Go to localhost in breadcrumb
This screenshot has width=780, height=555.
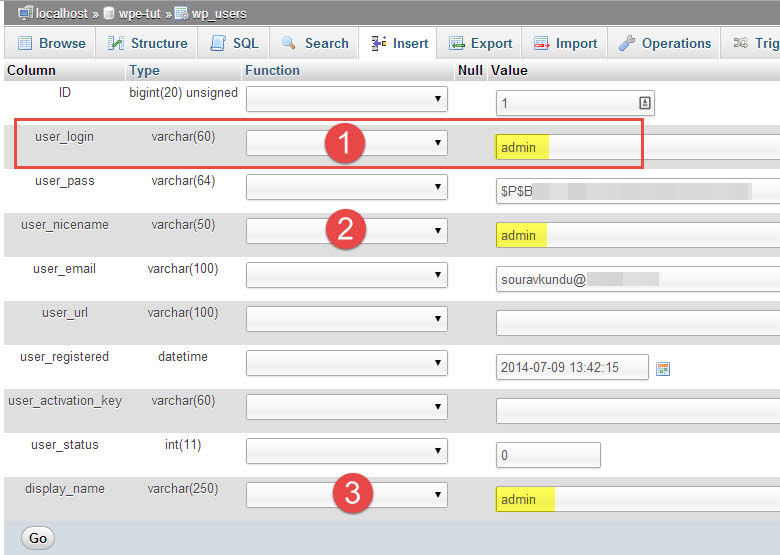tap(62, 13)
